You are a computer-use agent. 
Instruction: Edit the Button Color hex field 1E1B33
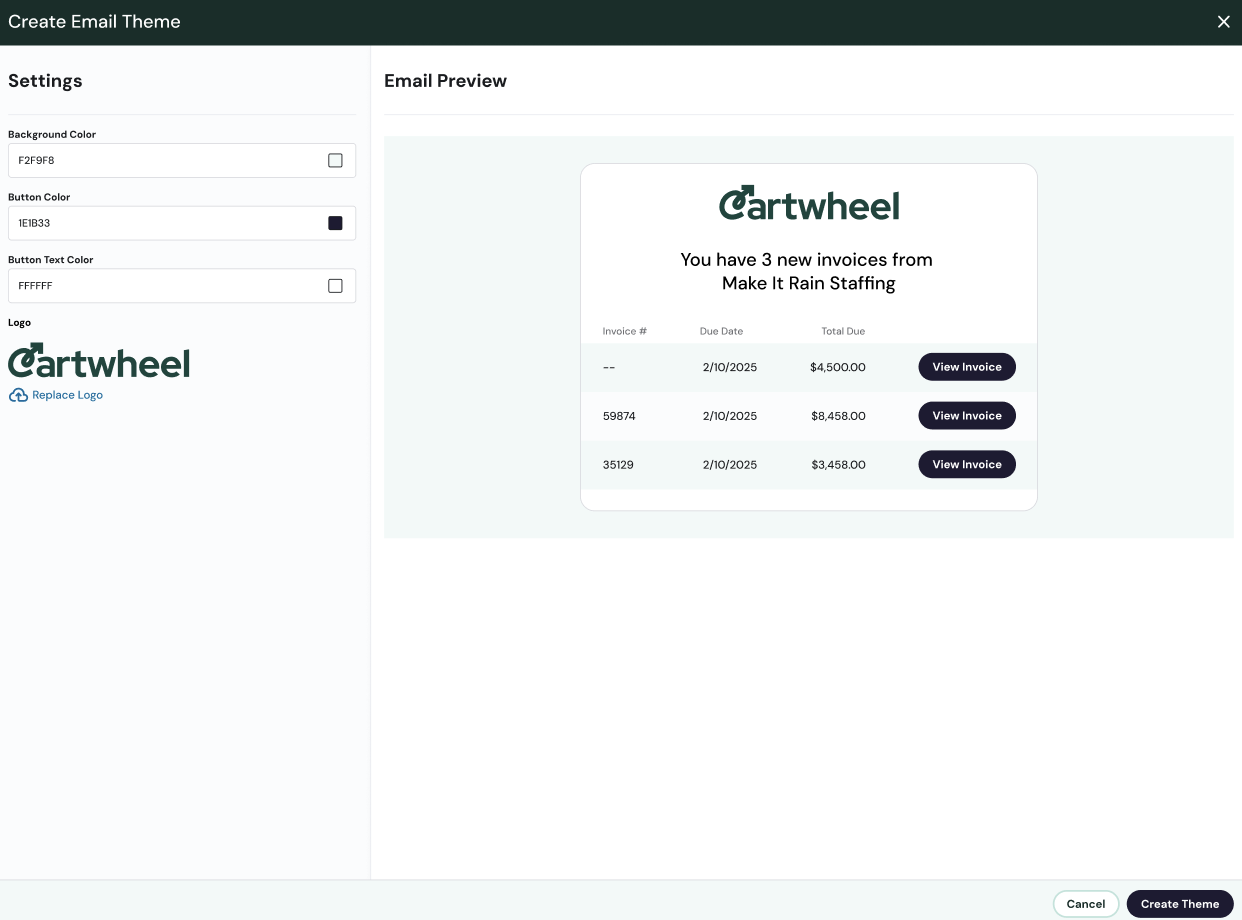pyautogui.click(x=182, y=223)
